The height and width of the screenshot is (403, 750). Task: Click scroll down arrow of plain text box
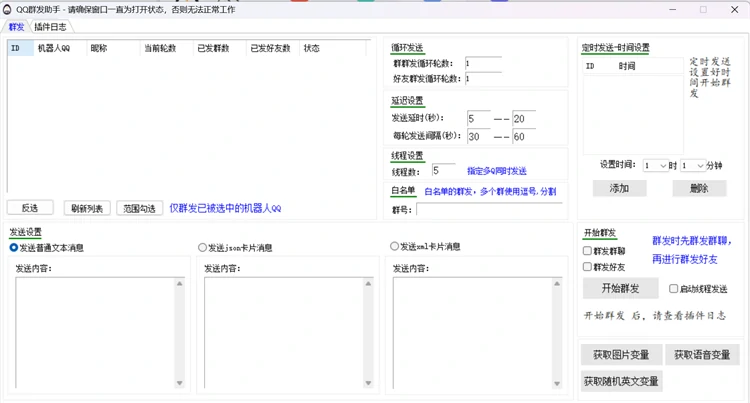point(179,383)
